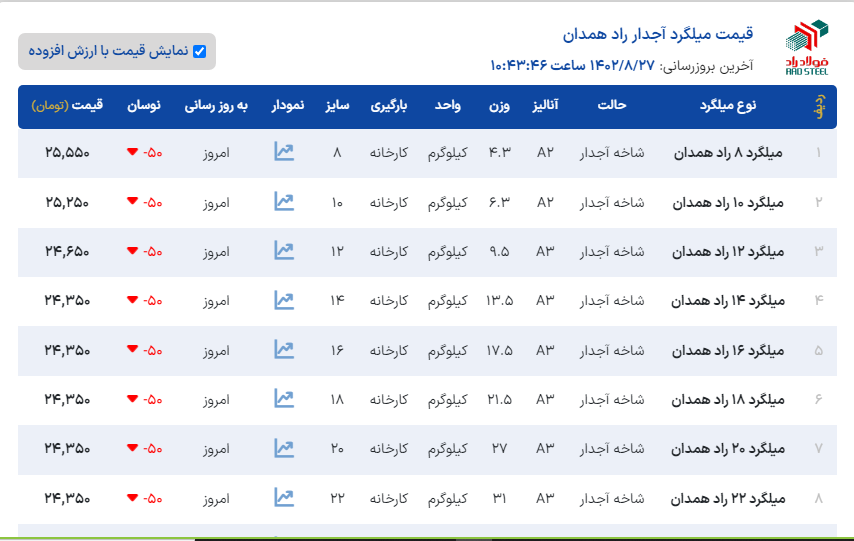
Task: Open chart icon for میلگرد 20 راد همدان
Action: (x=284, y=448)
